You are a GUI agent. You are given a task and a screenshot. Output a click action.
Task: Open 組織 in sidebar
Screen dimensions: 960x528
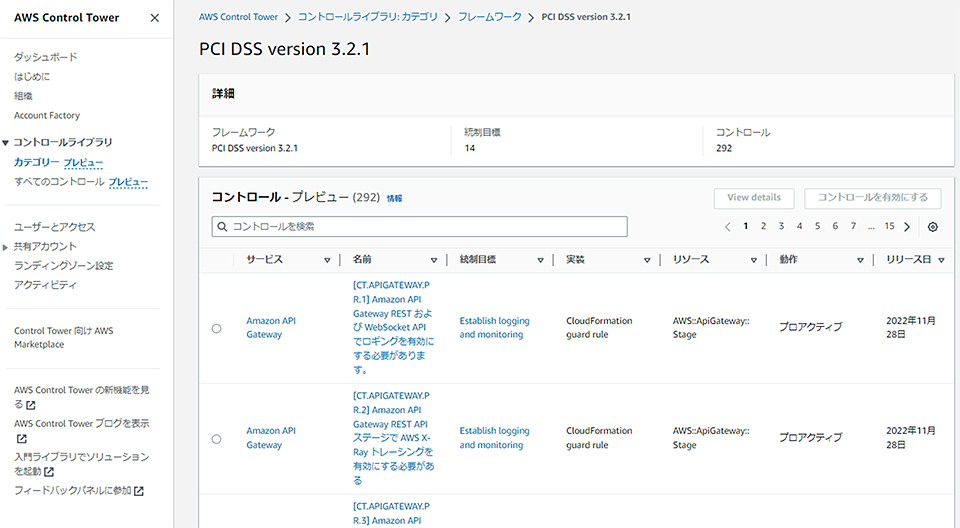click(23, 96)
